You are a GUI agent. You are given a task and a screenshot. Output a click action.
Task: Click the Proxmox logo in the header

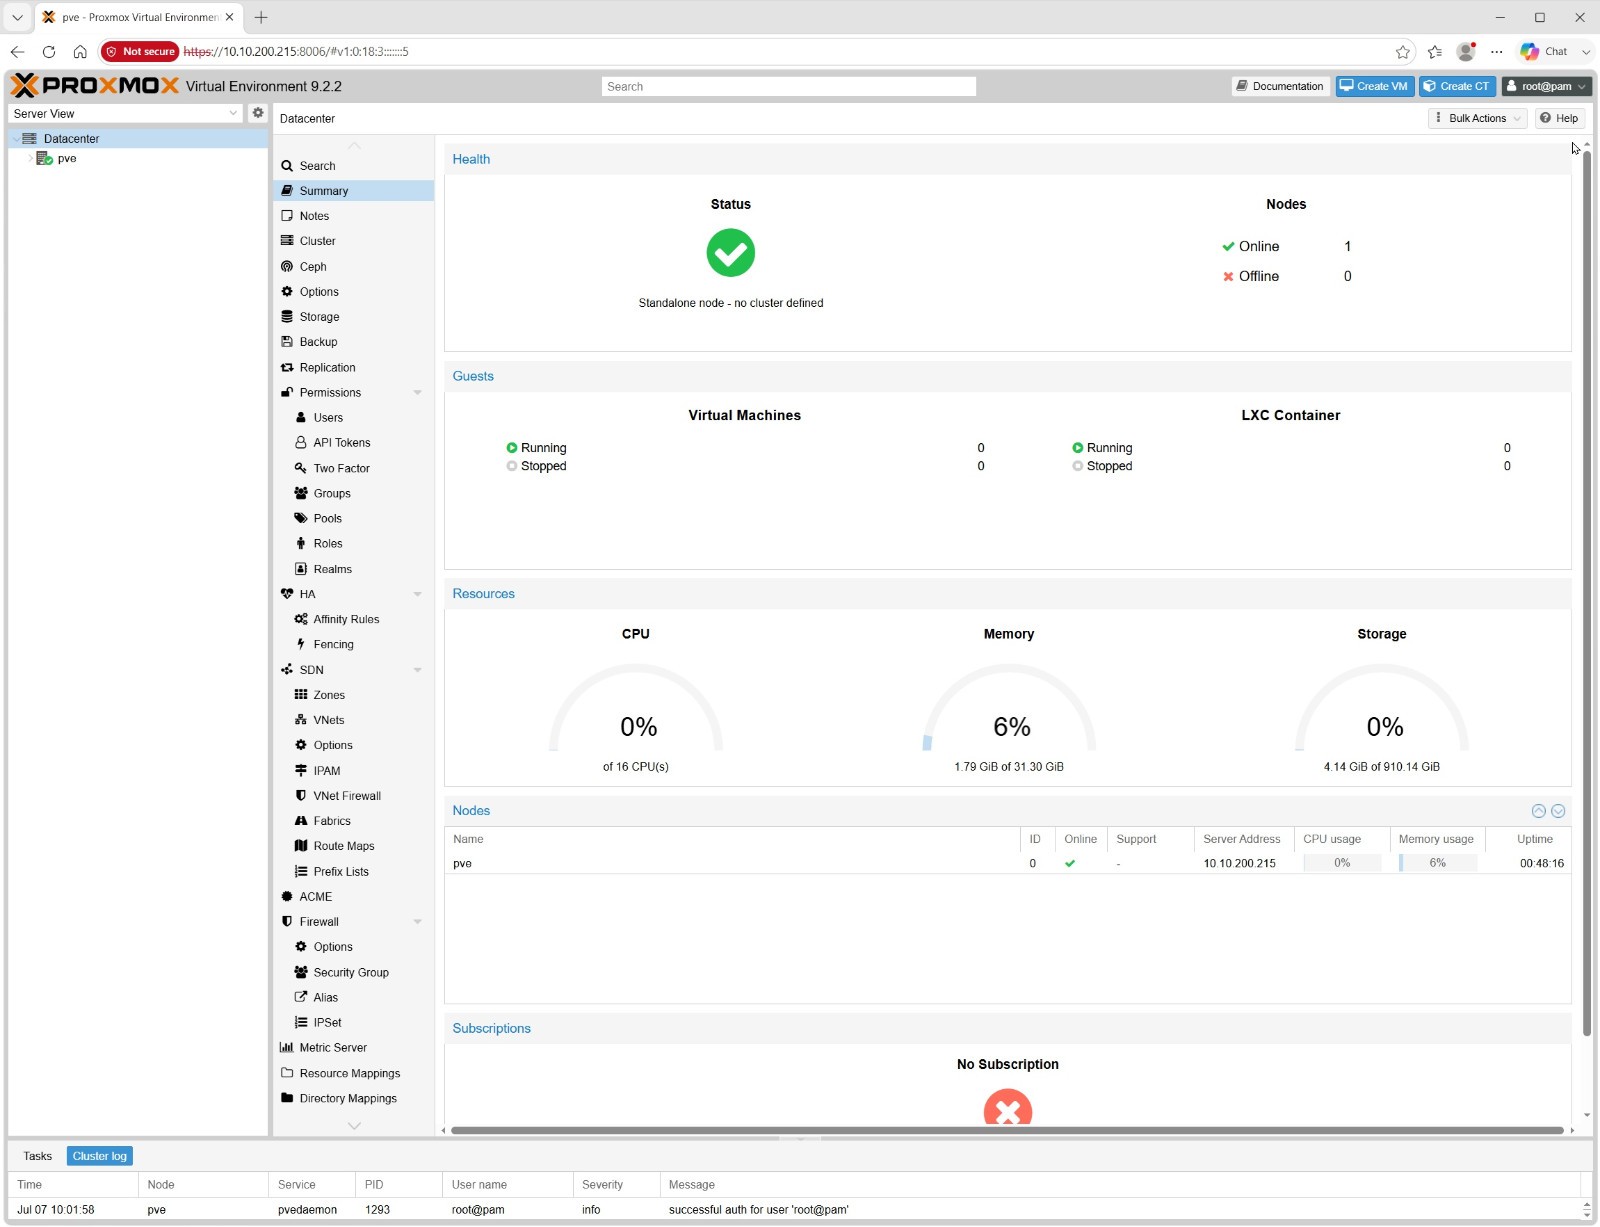tap(95, 86)
